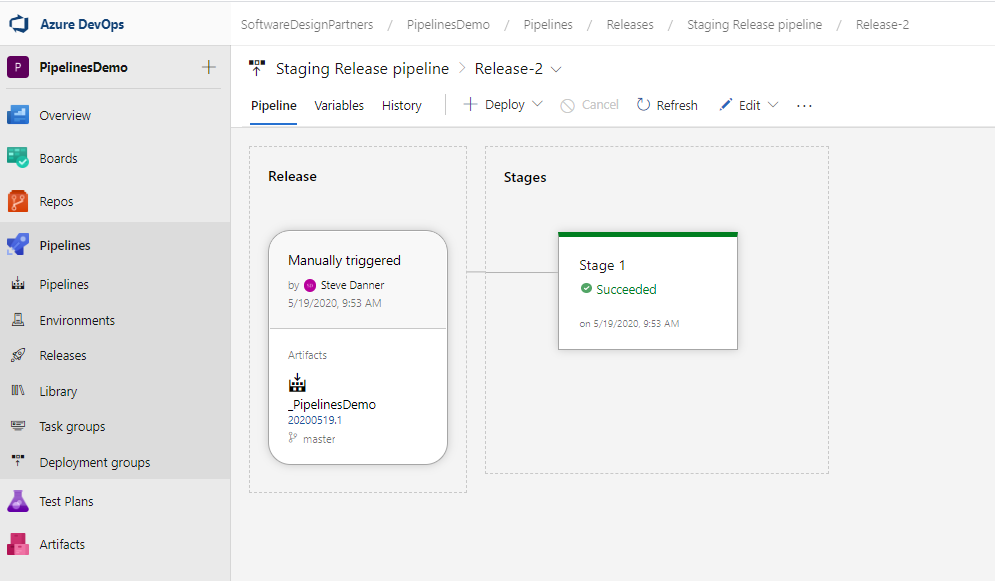This screenshot has width=995, height=581.
Task: Expand the Release-2 chevron dropdown
Action: (x=557, y=69)
